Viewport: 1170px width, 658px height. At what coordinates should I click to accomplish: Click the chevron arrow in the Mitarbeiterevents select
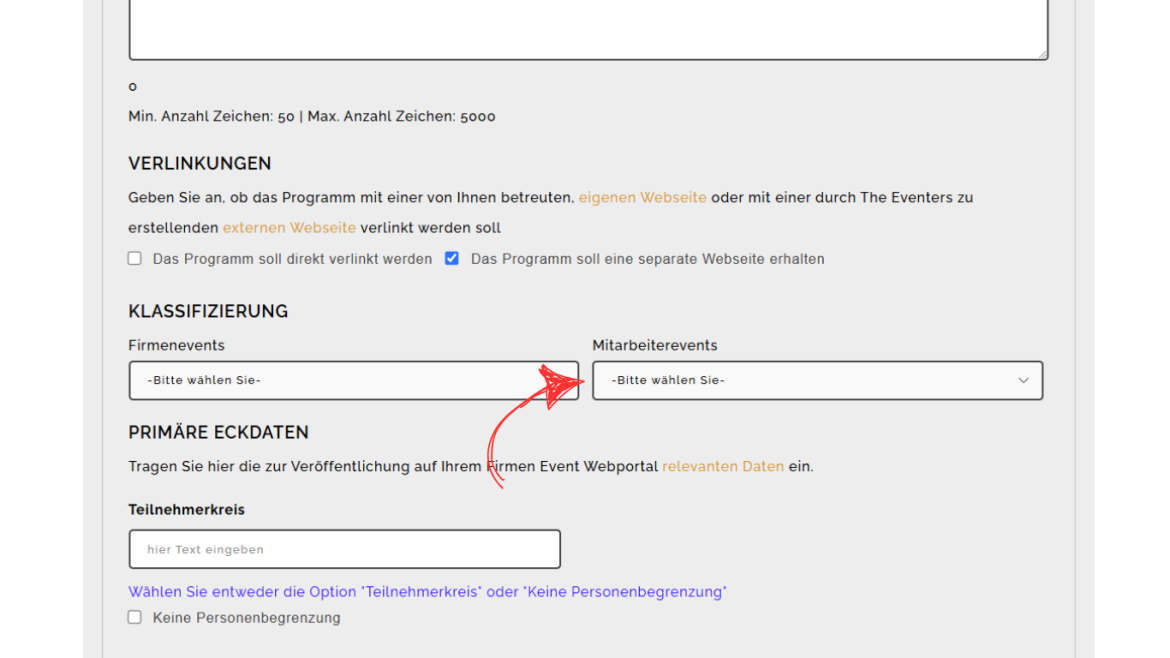(x=1023, y=380)
